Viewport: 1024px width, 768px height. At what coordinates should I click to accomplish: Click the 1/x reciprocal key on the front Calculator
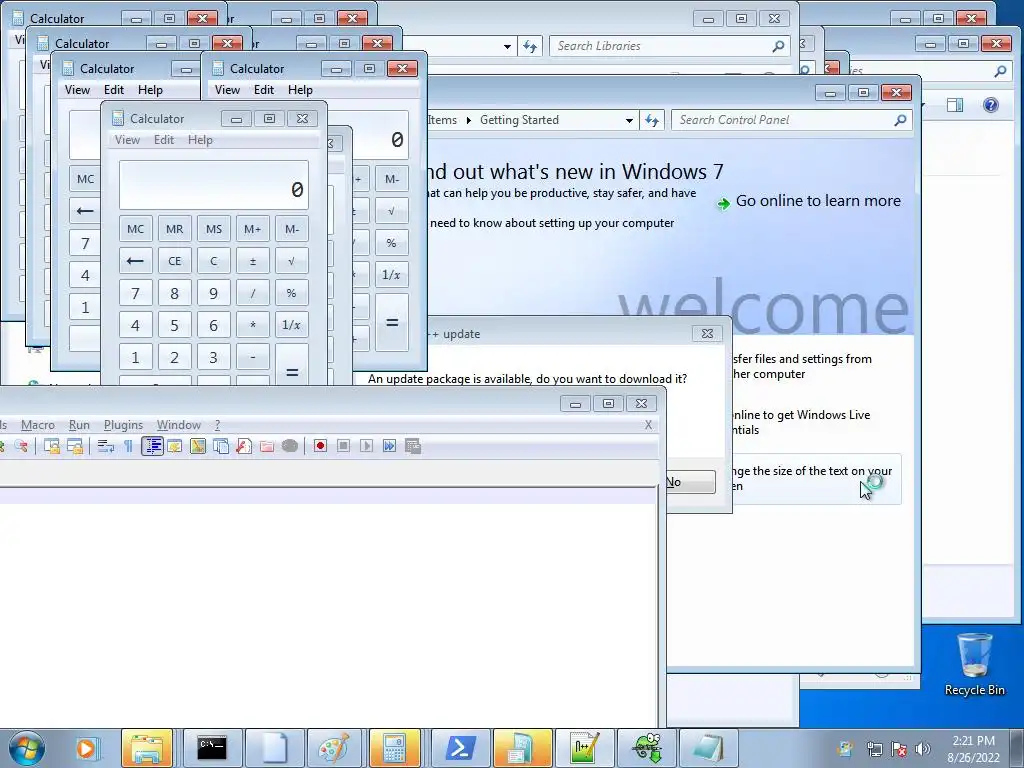[291, 325]
